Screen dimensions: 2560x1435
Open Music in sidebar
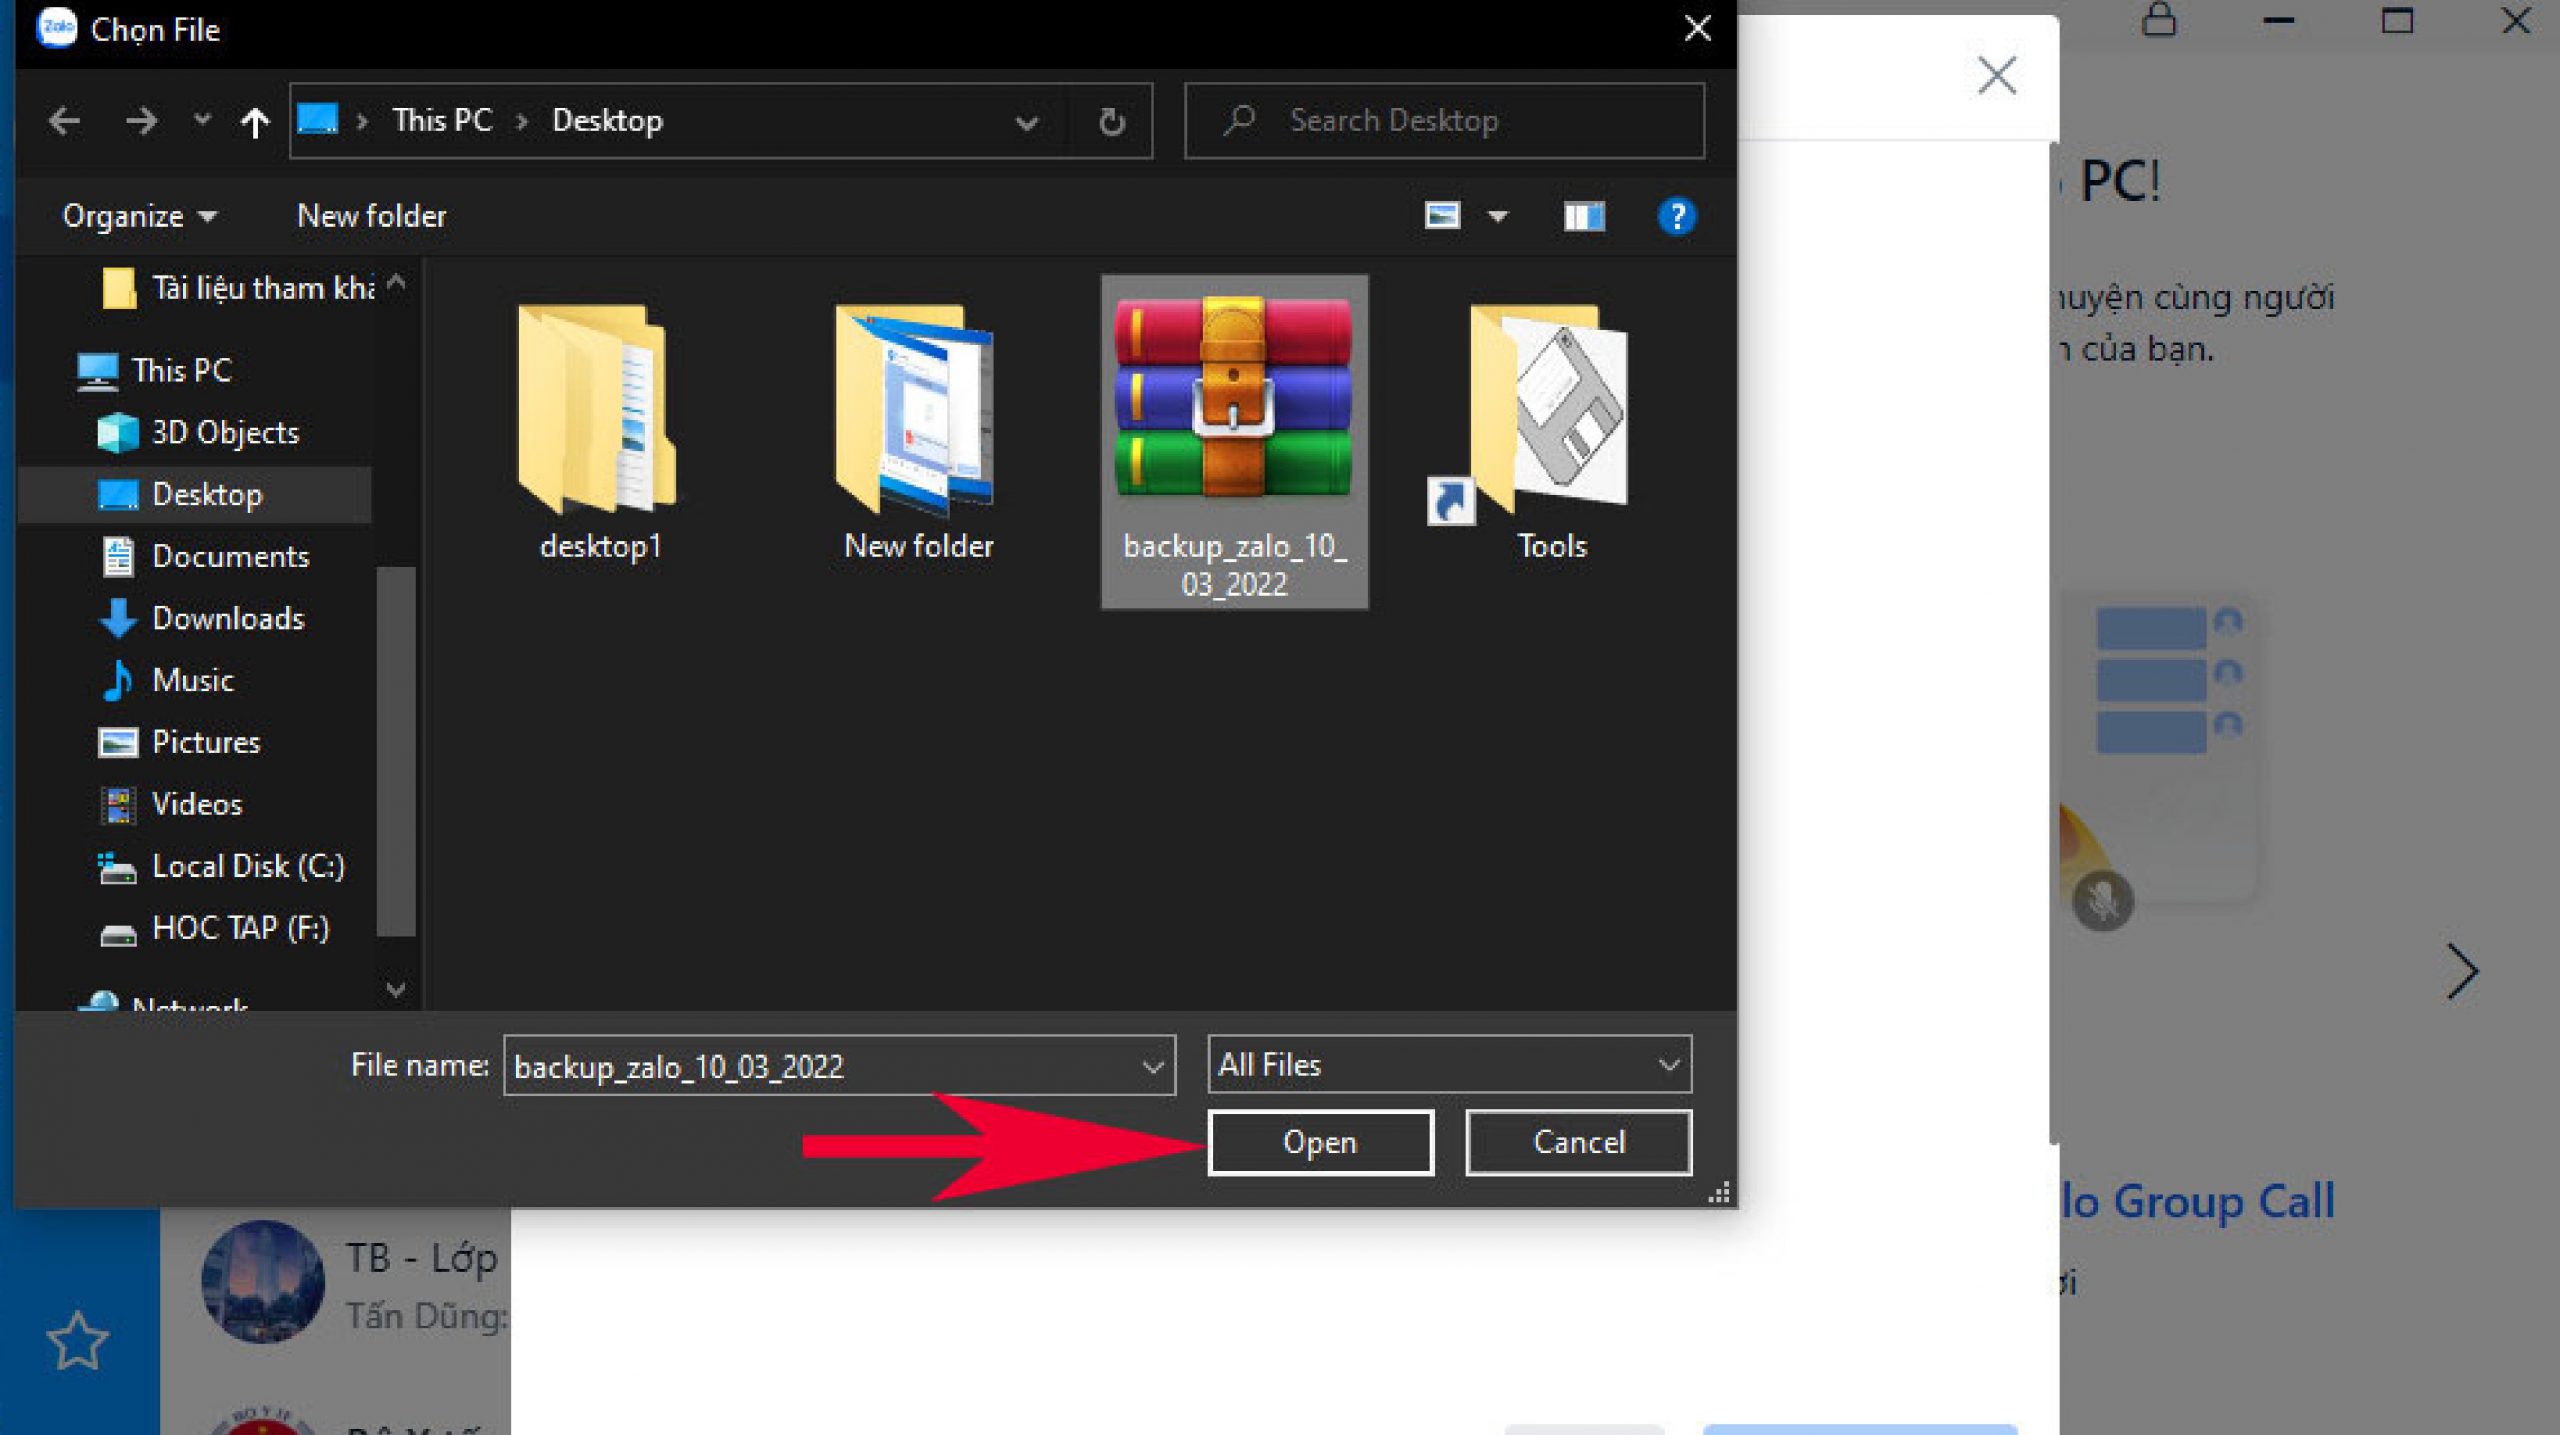point(168,680)
